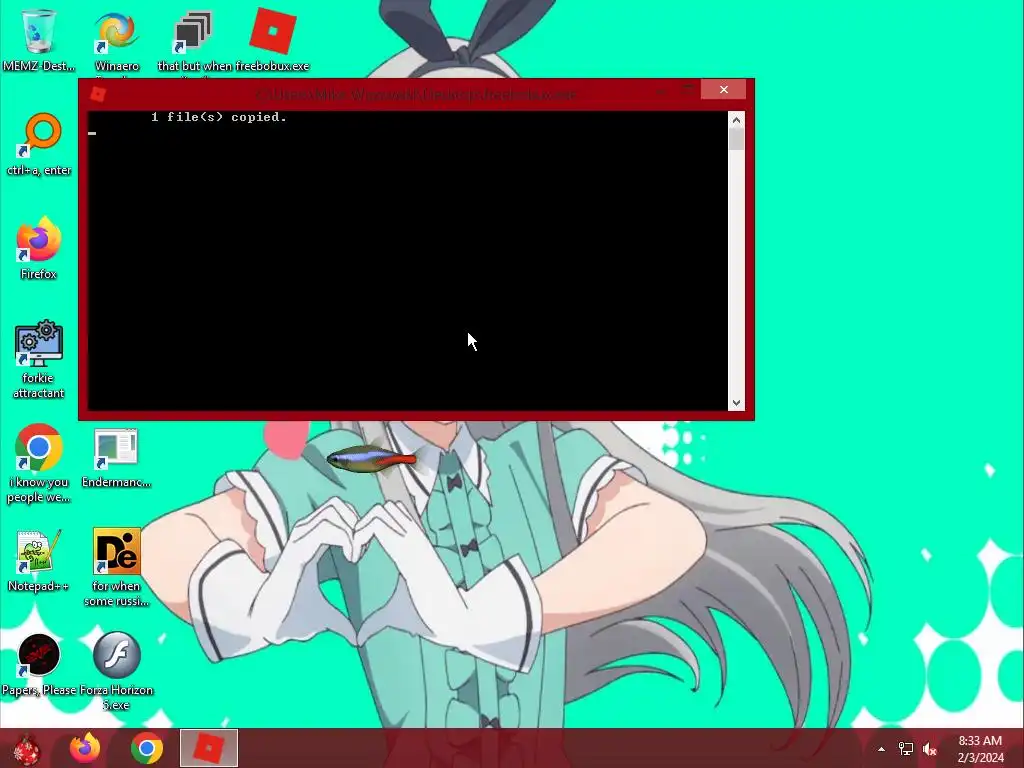
Task: Open Chrome from the taskbar
Action: click(x=147, y=748)
